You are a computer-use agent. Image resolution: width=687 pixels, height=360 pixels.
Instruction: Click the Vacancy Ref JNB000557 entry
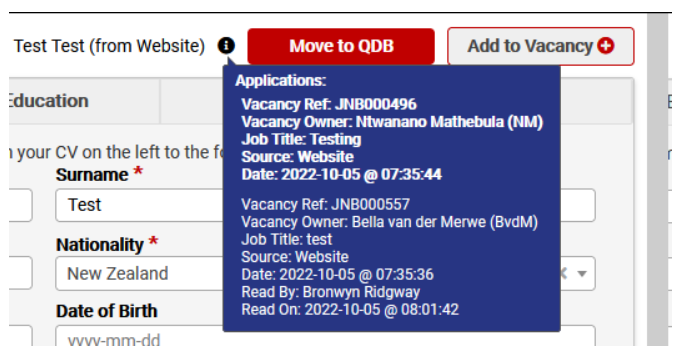(x=326, y=204)
